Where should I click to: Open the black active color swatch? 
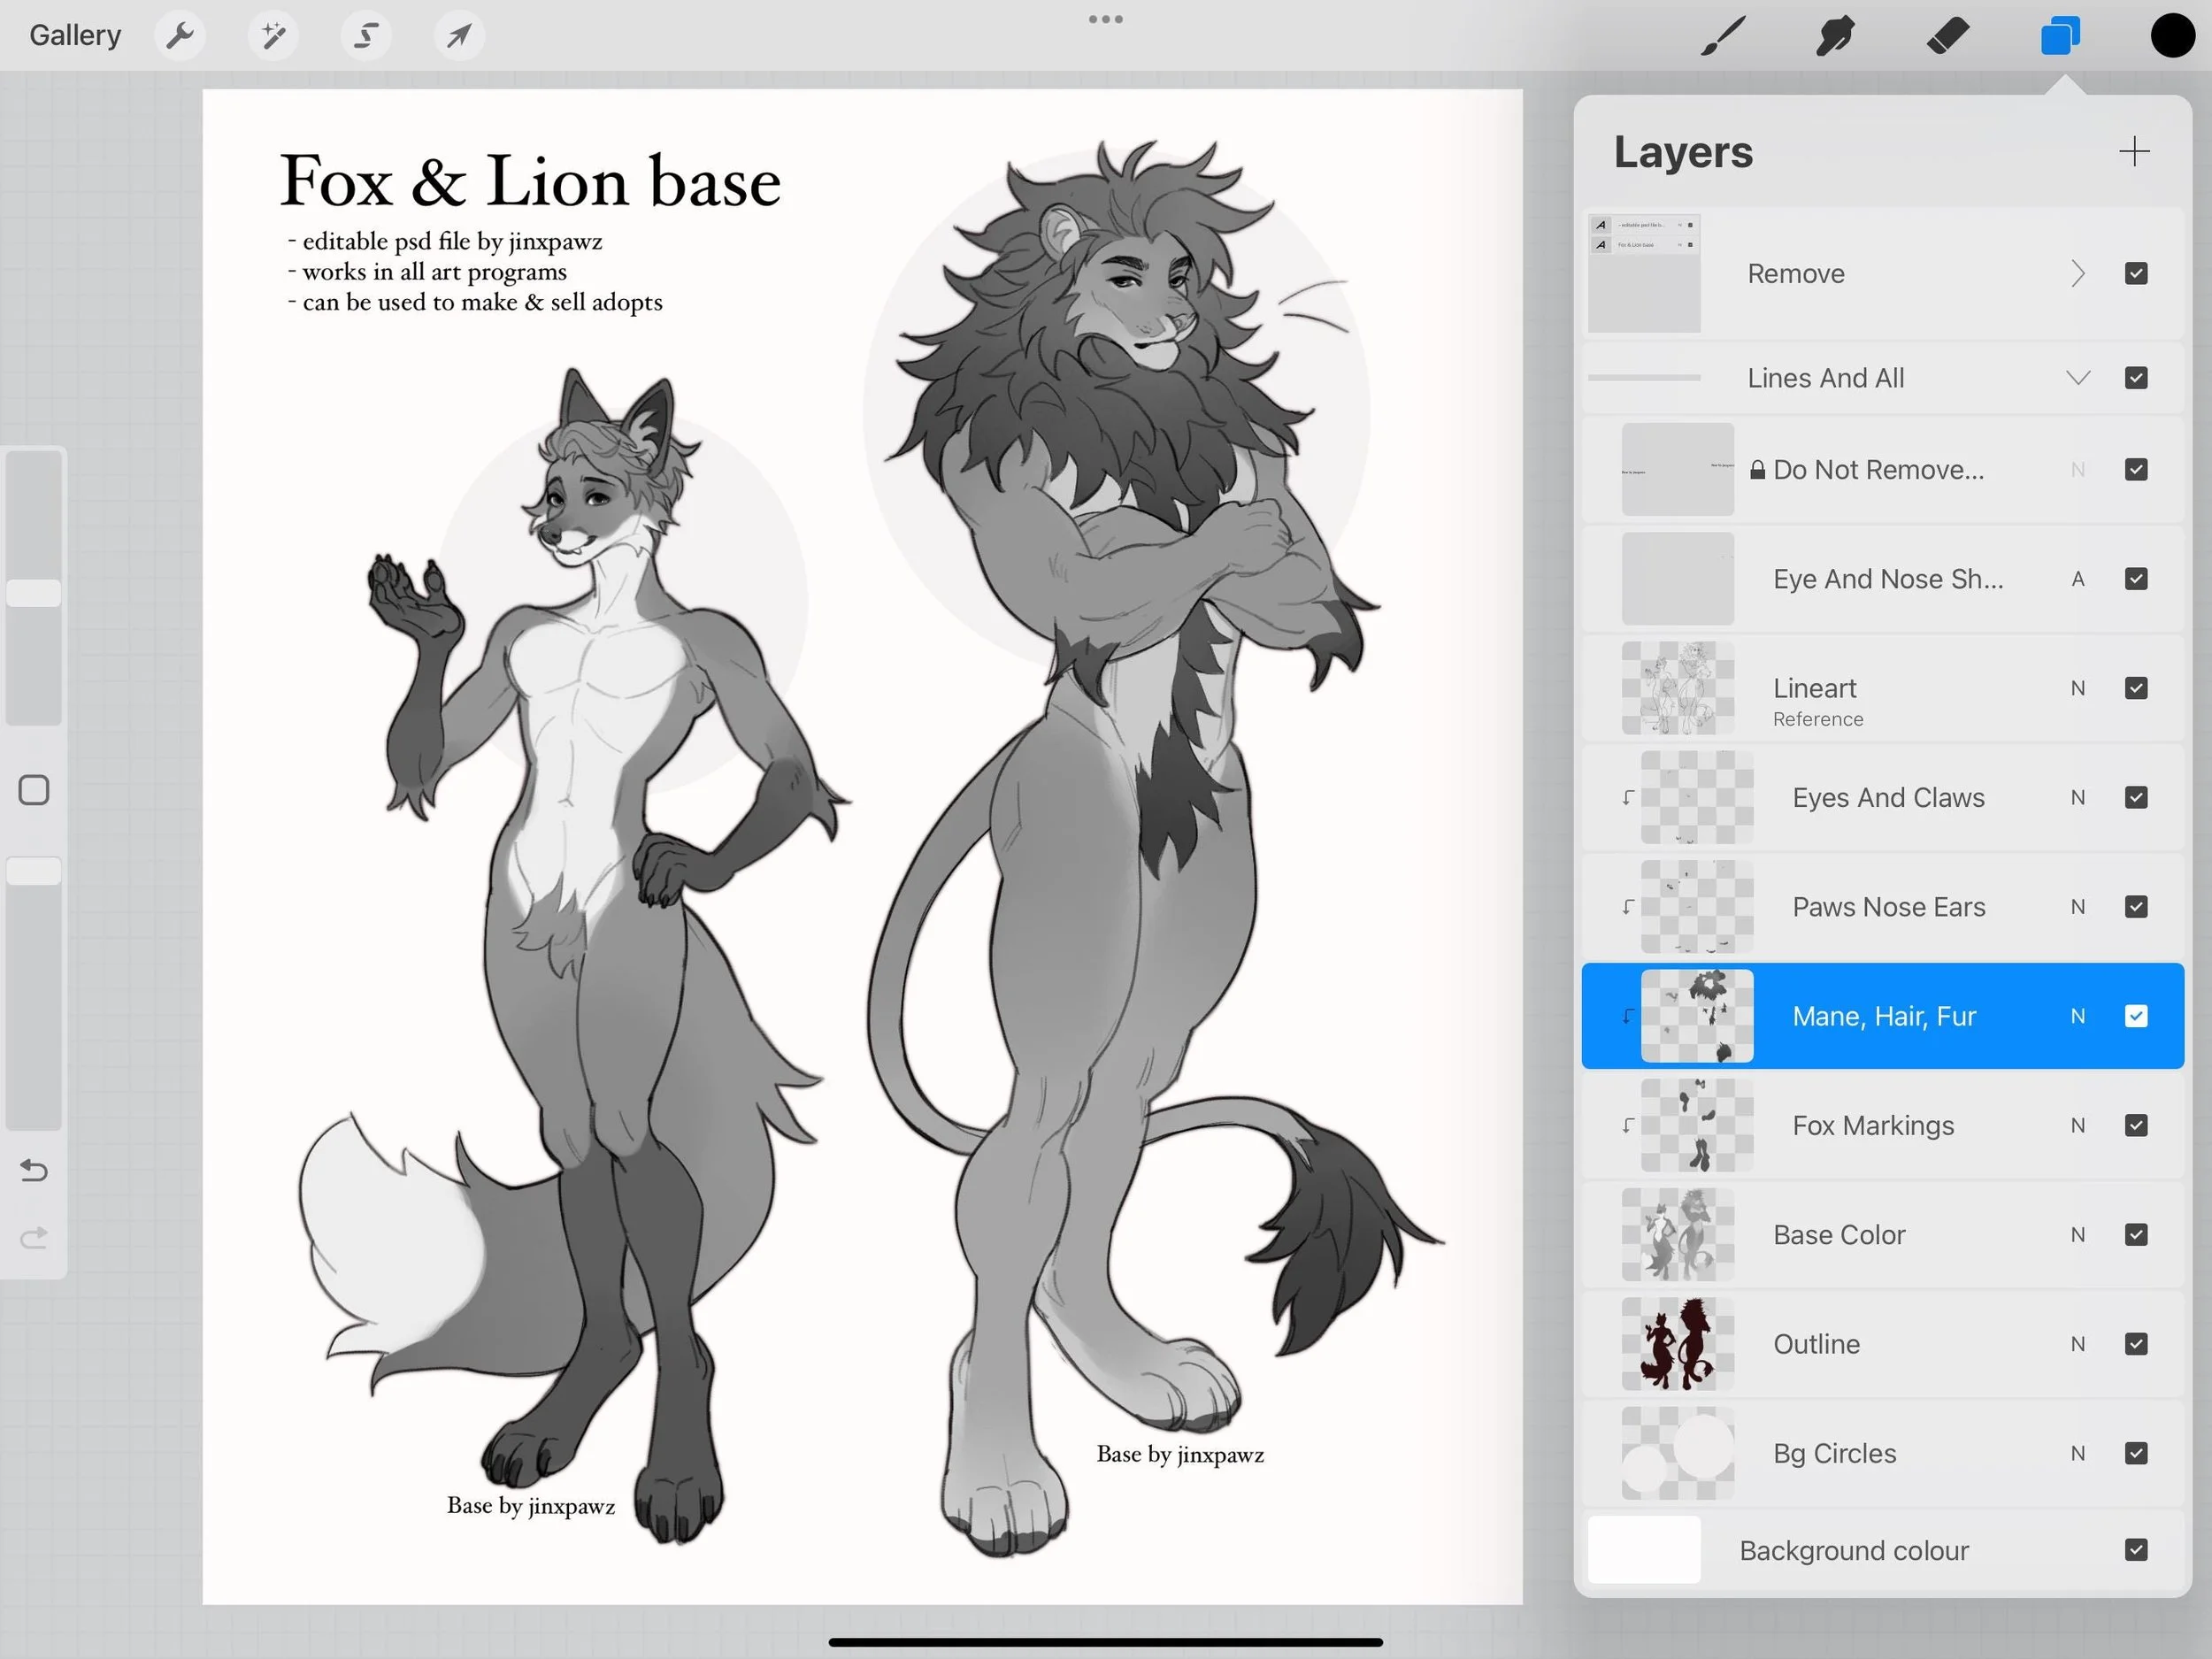click(2172, 36)
